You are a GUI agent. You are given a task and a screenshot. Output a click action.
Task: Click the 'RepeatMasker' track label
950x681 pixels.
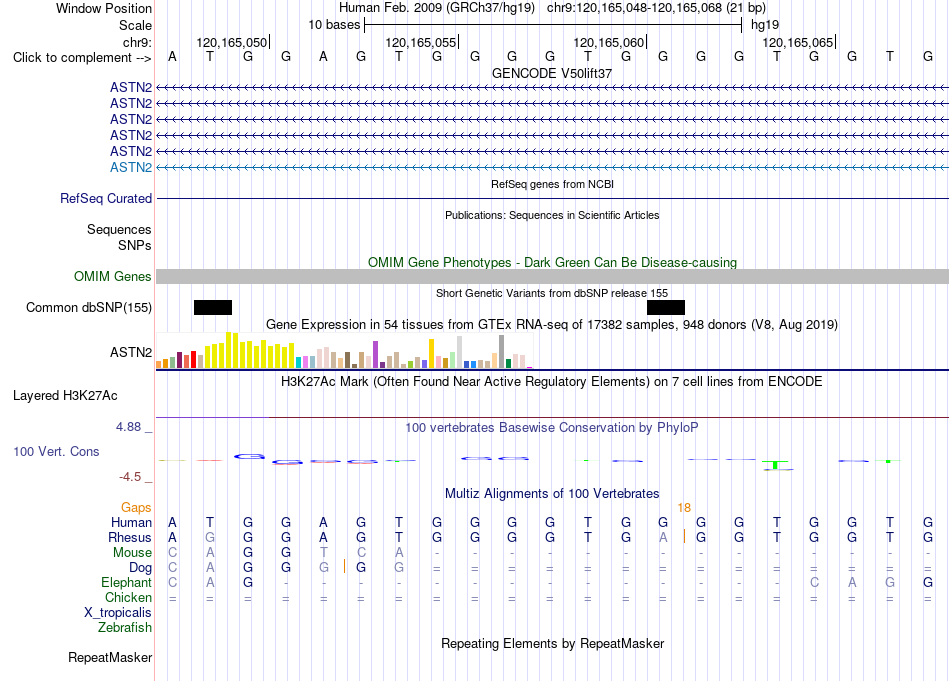click(x=110, y=657)
